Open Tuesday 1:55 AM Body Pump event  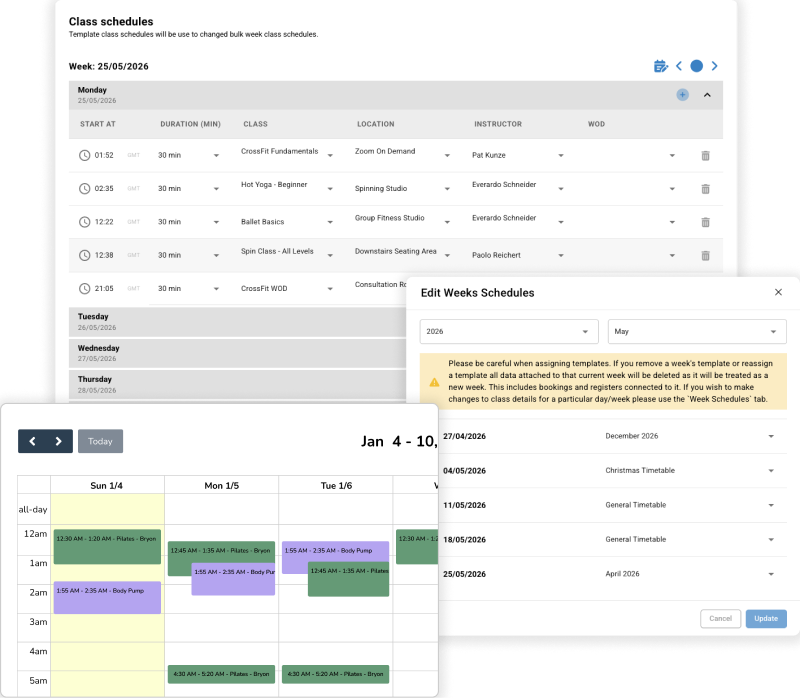(335, 551)
